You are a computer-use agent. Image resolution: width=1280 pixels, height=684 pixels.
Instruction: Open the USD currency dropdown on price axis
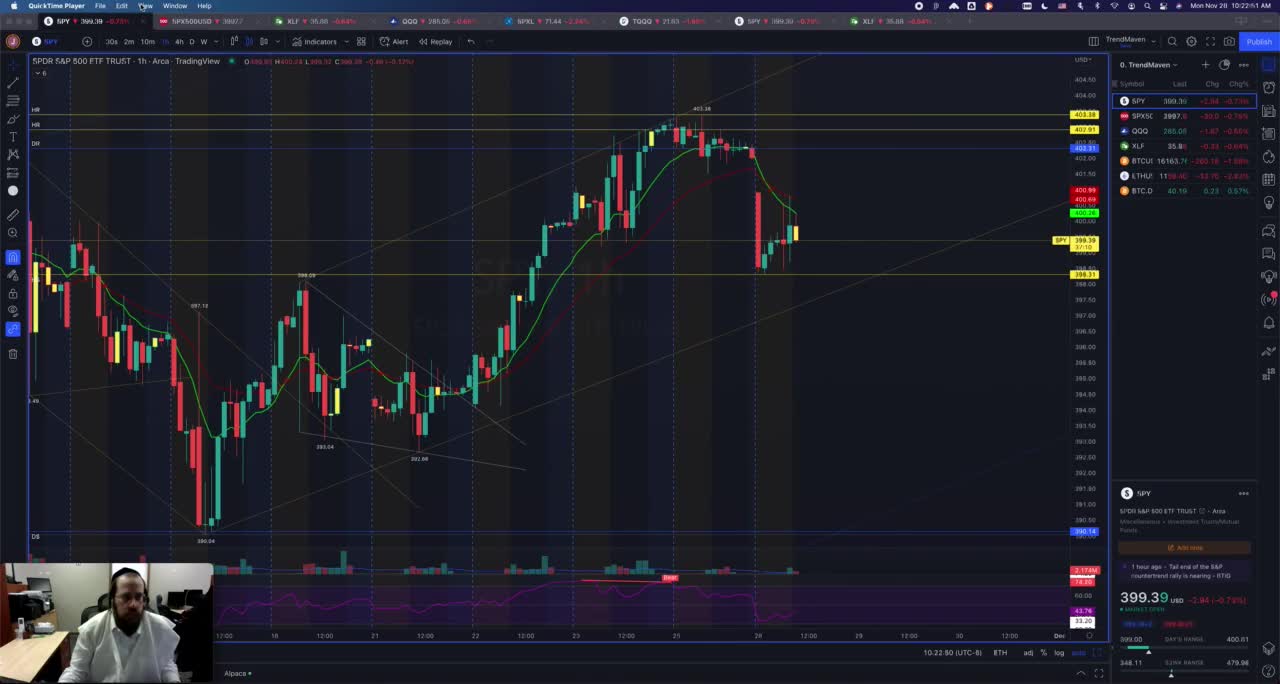point(1083,60)
